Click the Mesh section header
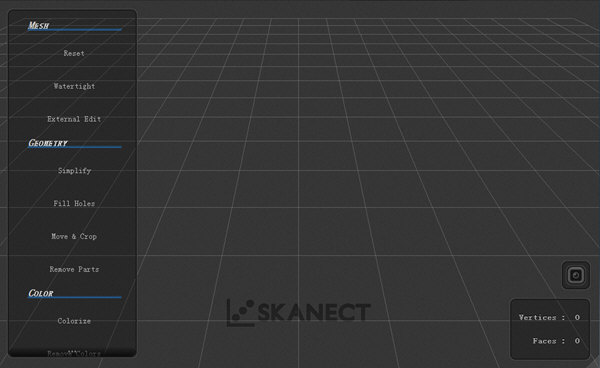The width and height of the screenshot is (600, 368). pos(39,26)
